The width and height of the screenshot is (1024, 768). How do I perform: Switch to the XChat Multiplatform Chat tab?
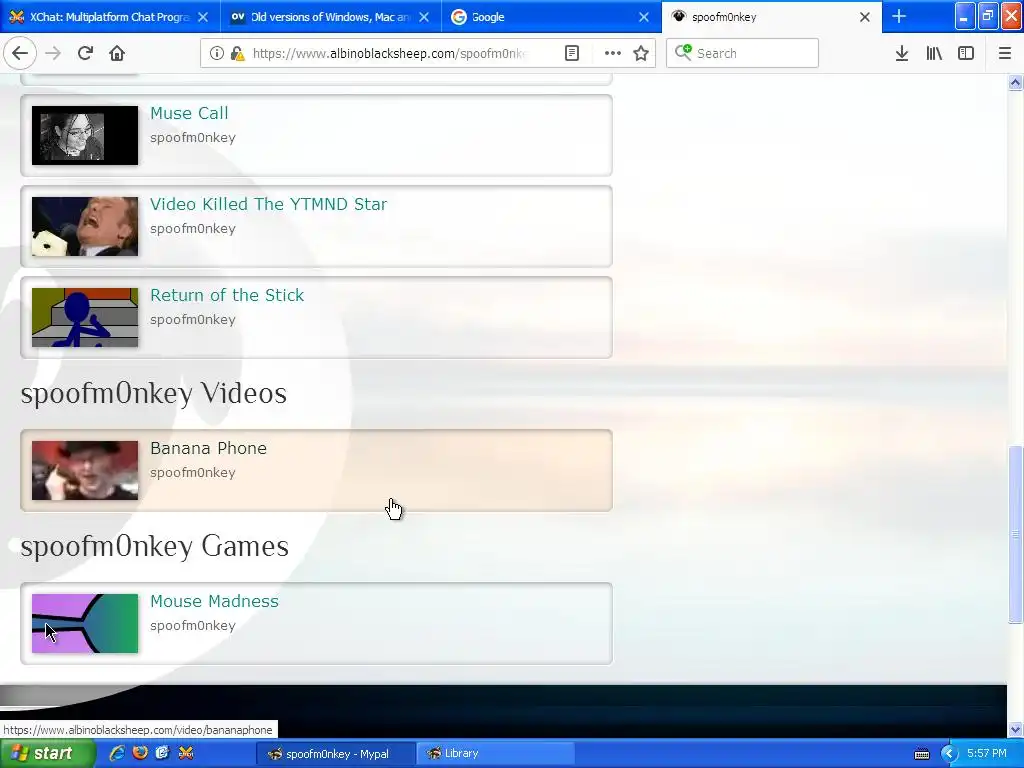[110, 17]
